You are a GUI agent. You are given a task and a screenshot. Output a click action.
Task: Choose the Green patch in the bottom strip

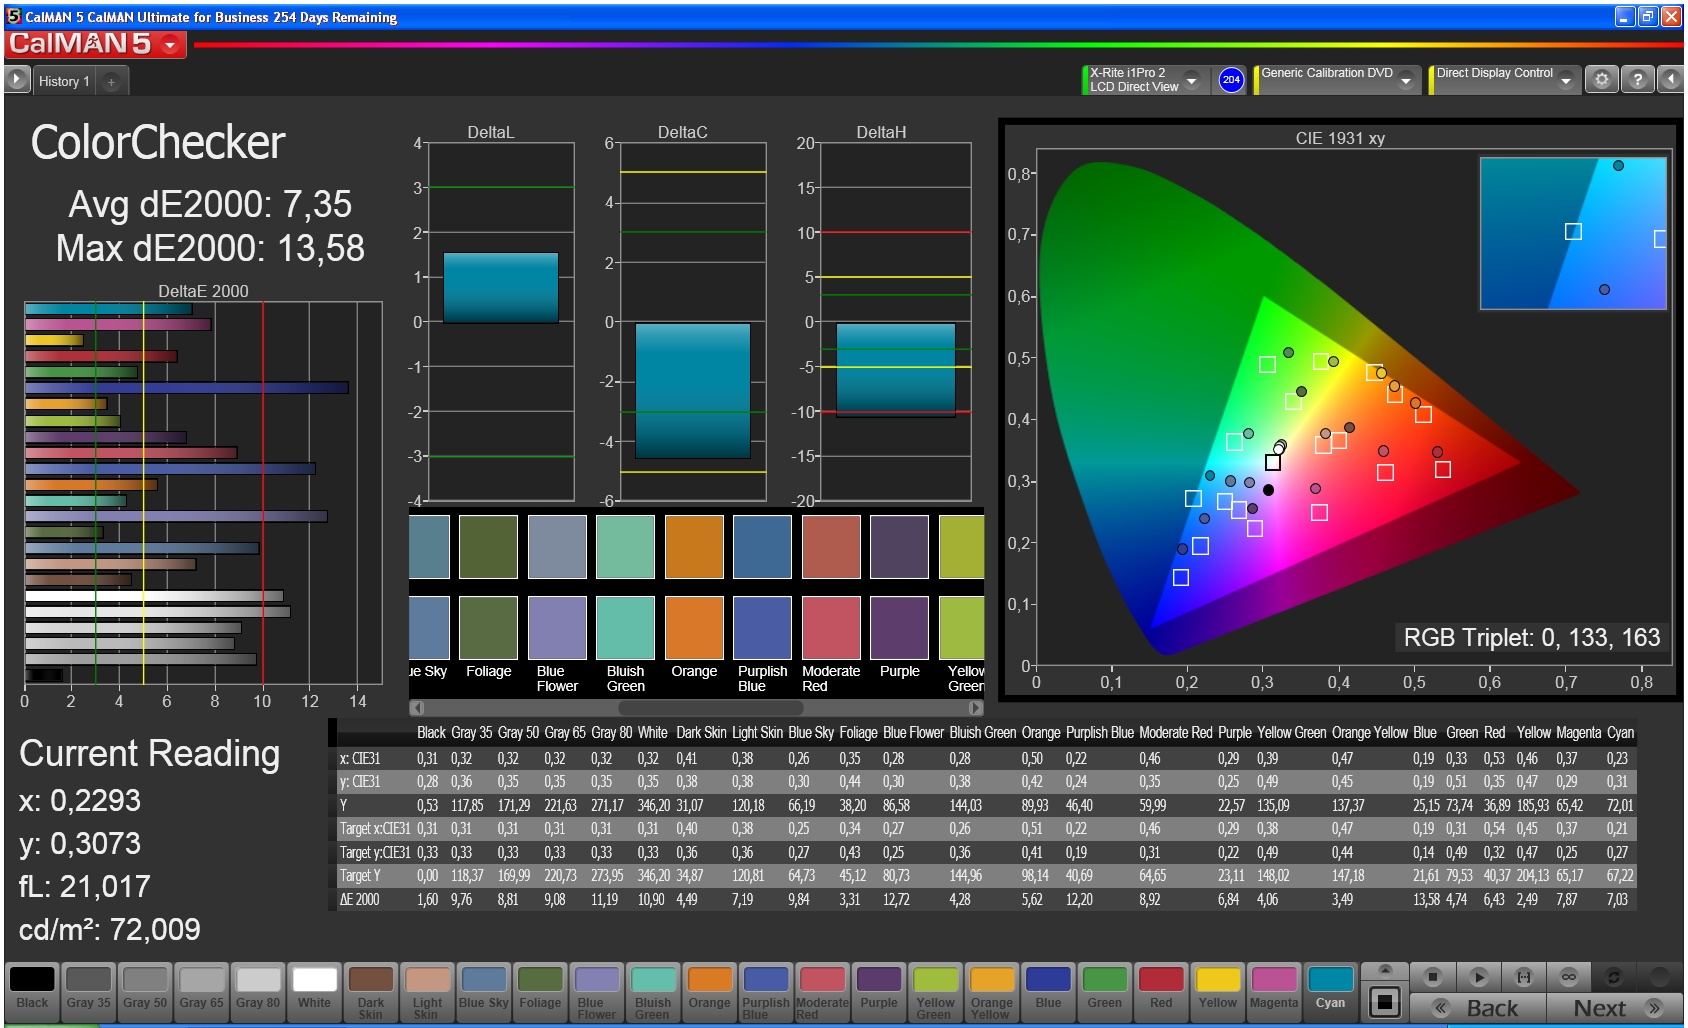point(1105,992)
